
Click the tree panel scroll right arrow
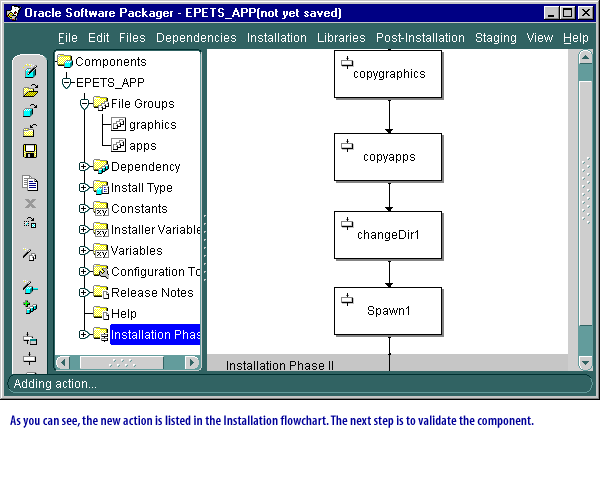click(192, 362)
